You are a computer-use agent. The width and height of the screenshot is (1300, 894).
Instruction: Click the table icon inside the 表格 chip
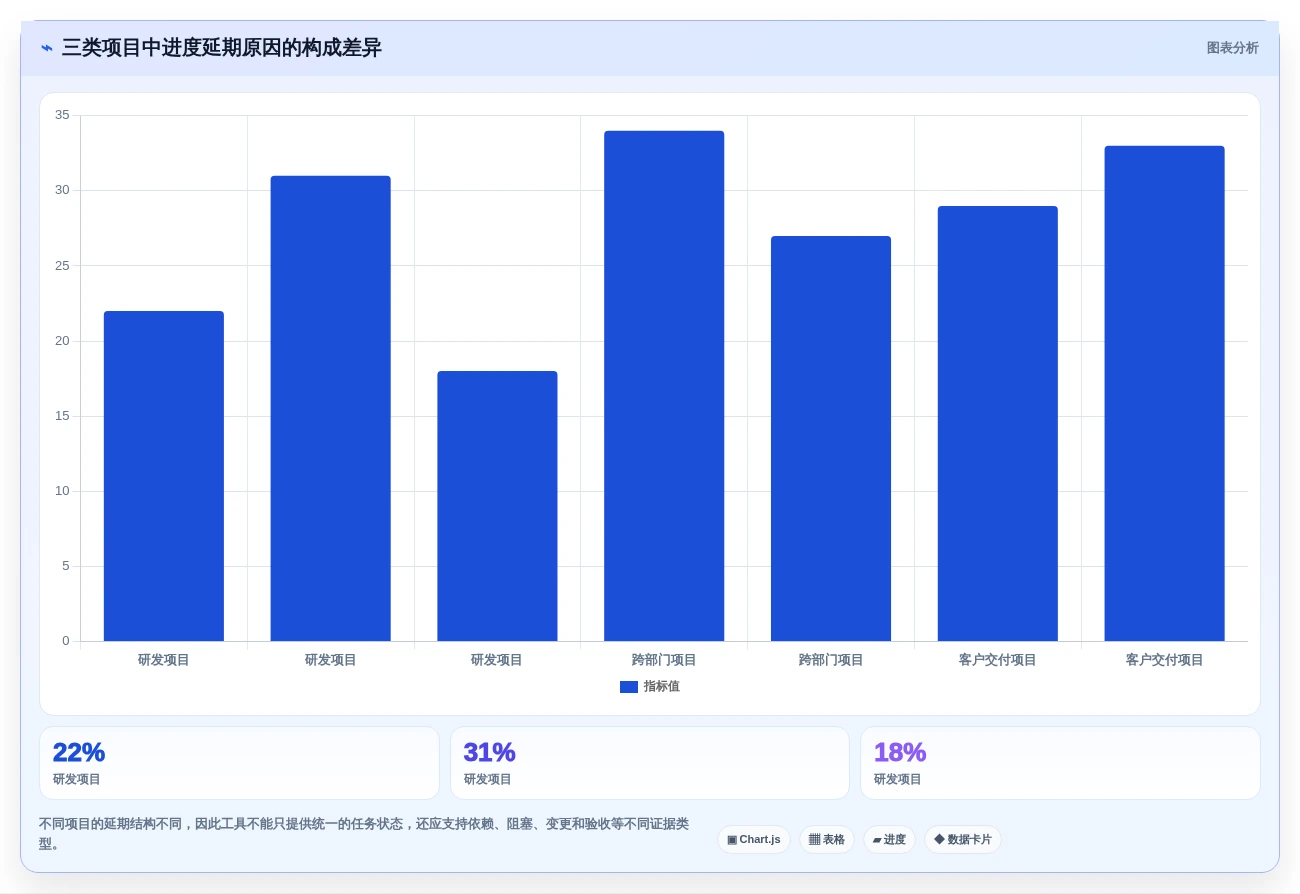814,840
